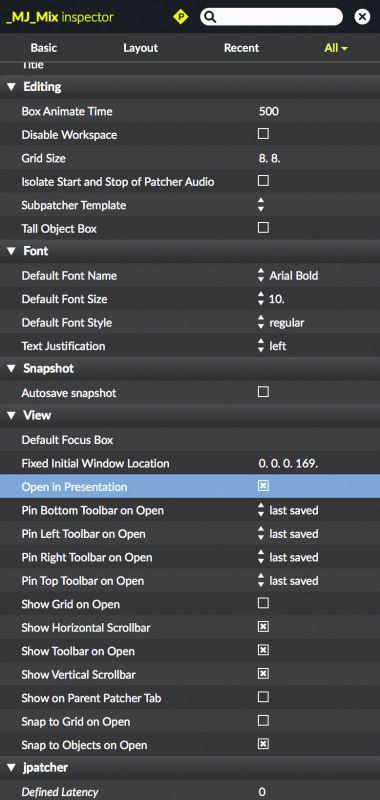Toggle Disable Workspace checkbox
The image size is (380, 800).
click(x=263, y=134)
